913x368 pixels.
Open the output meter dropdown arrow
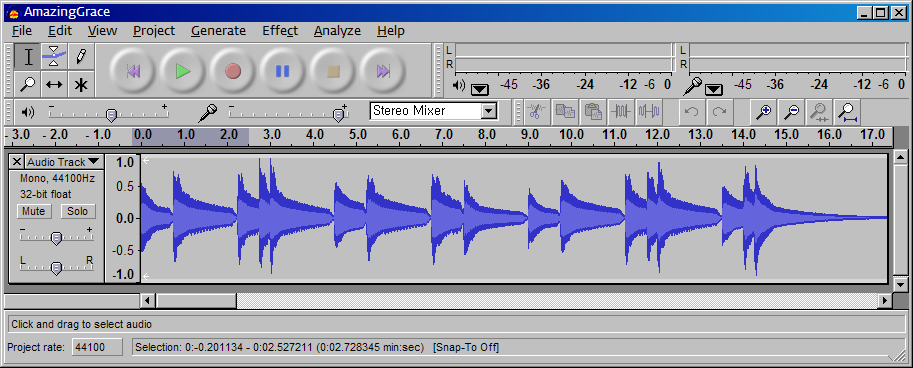(480, 89)
